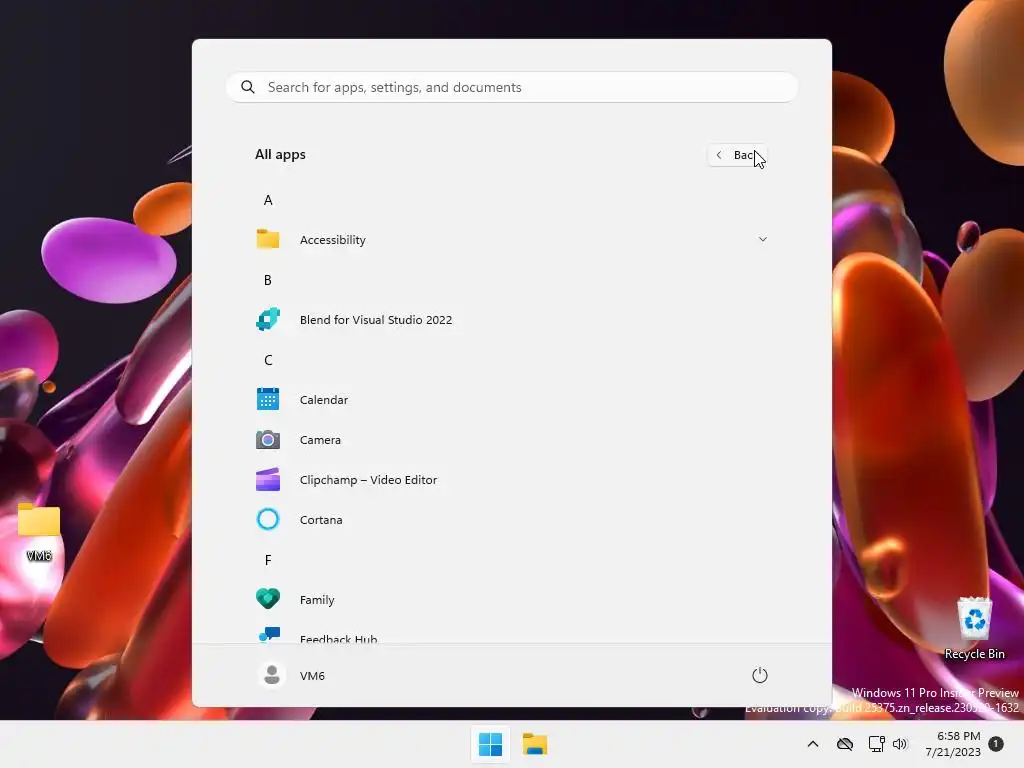
Task: Select the Camera list entry
Action: point(511,440)
